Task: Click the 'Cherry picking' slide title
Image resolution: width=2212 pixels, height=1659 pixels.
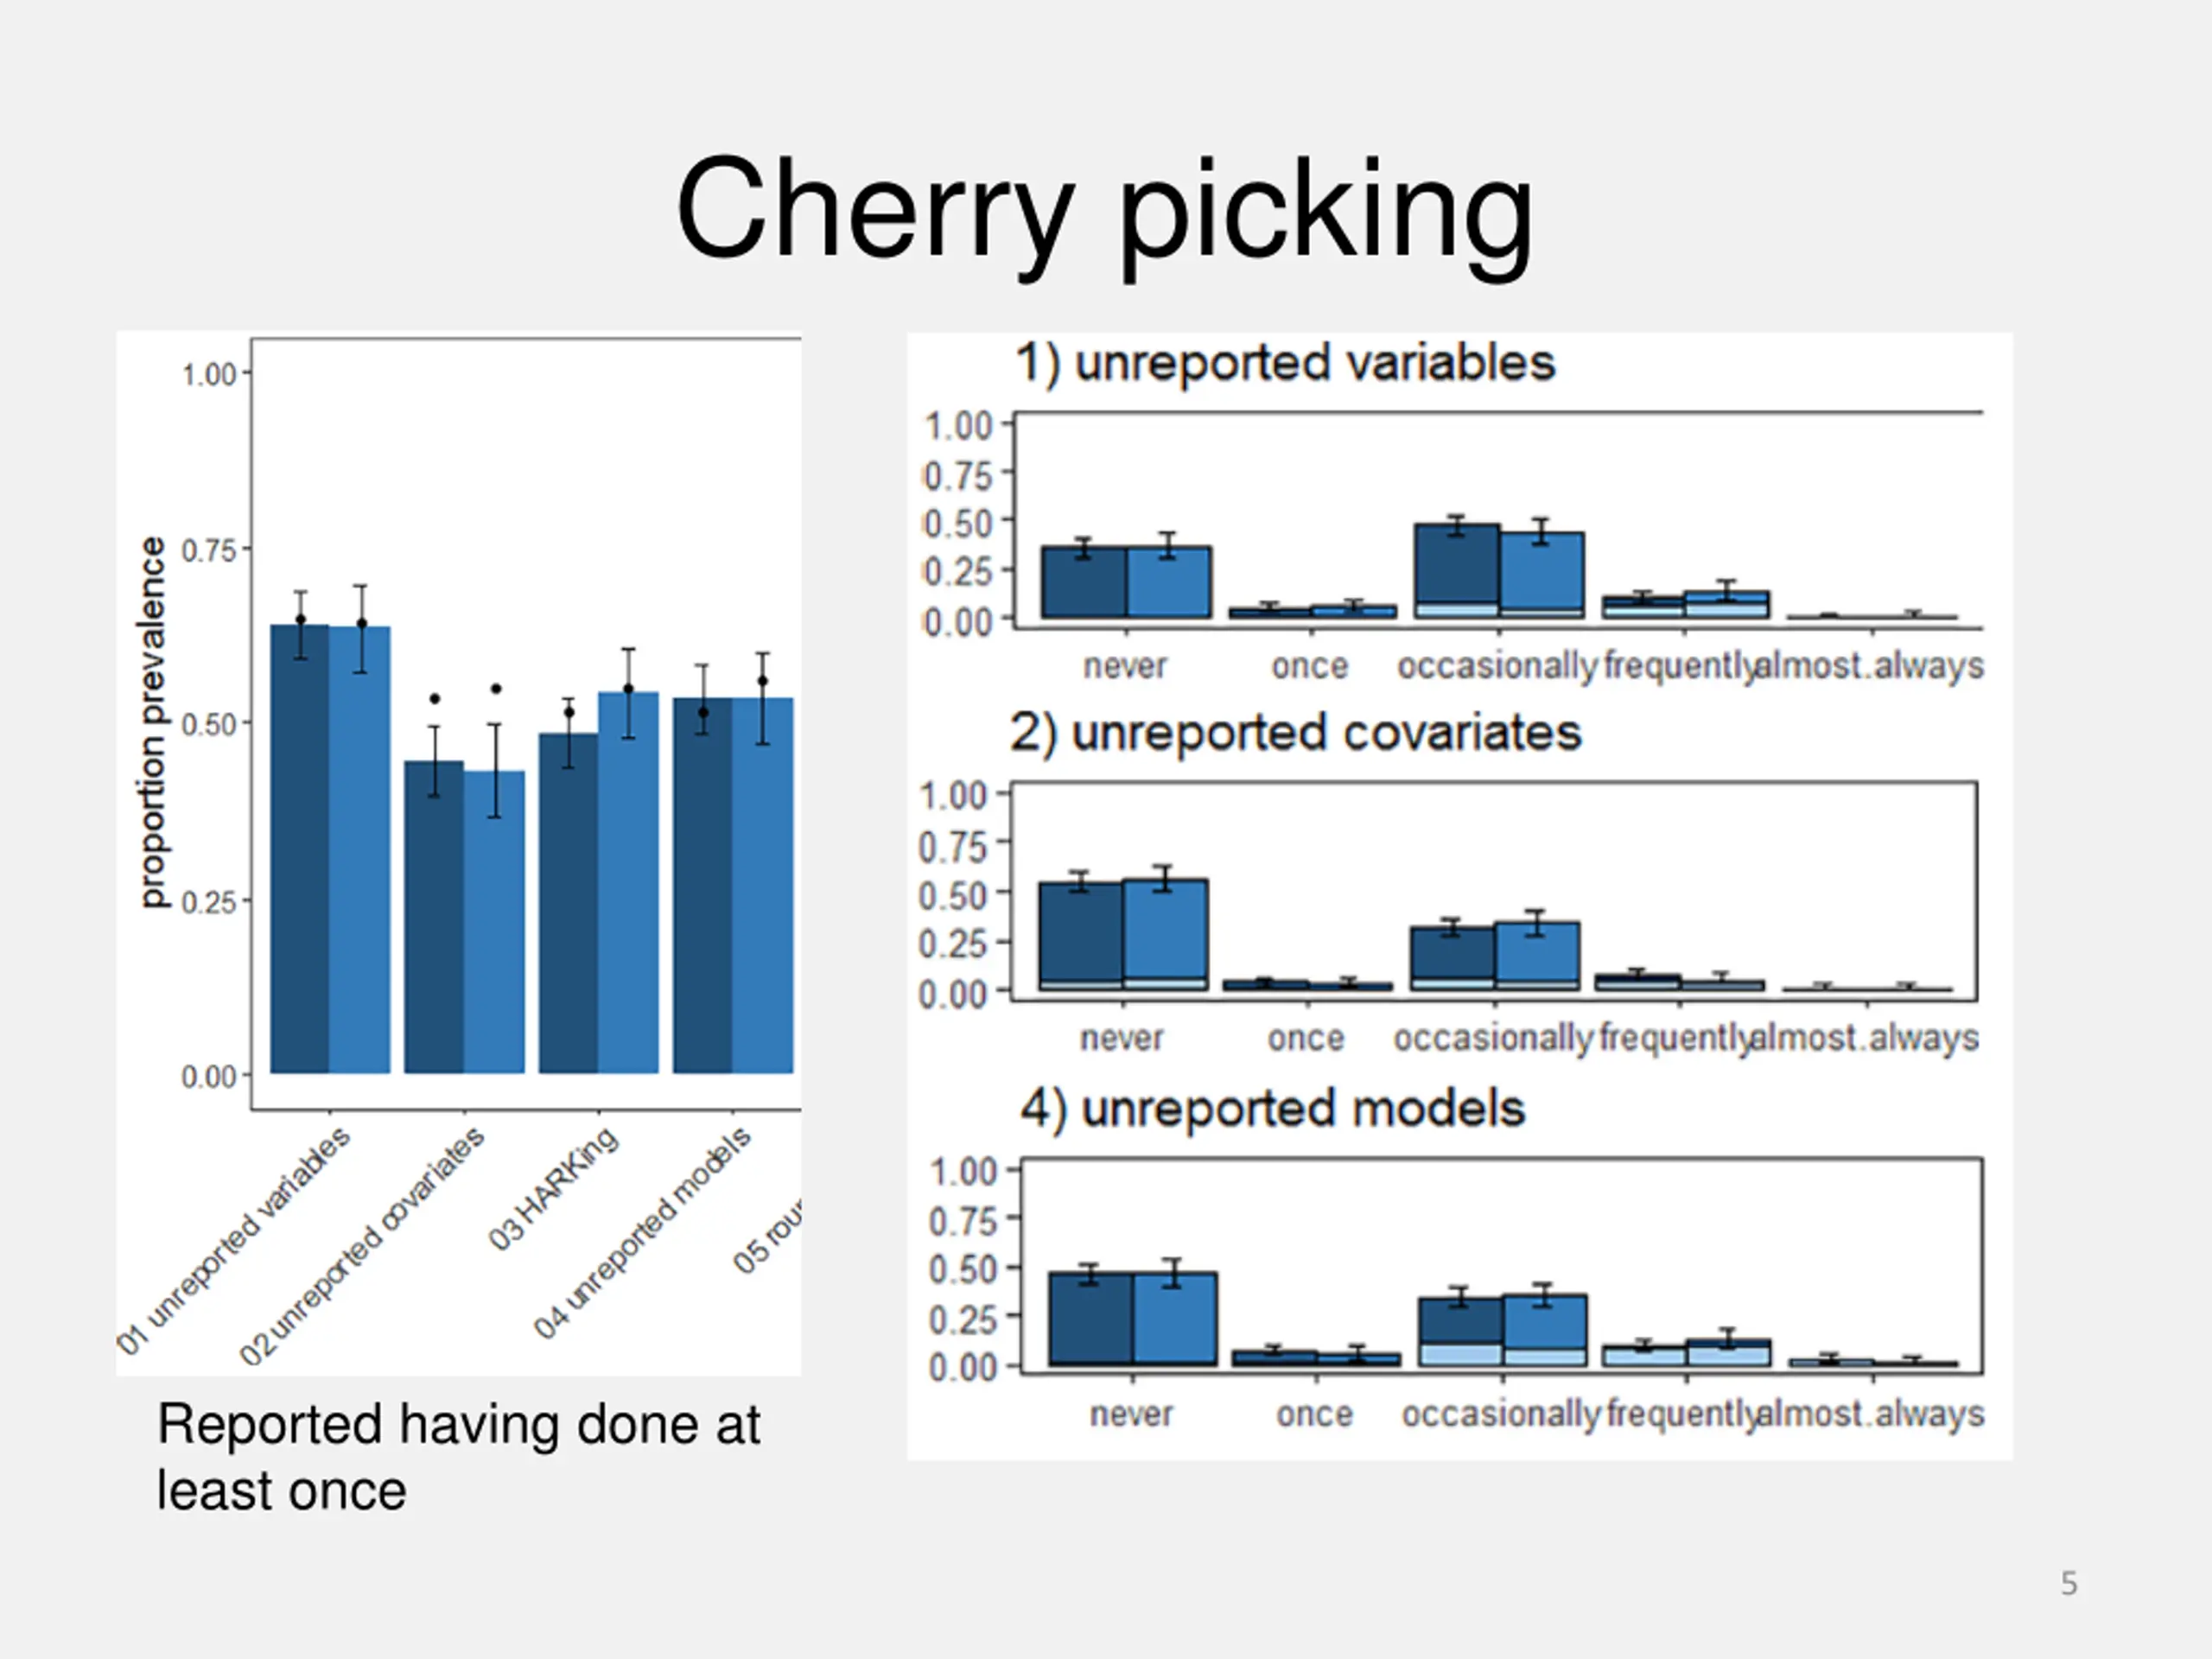Action: pyautogui.click(x=1104, y=212)
